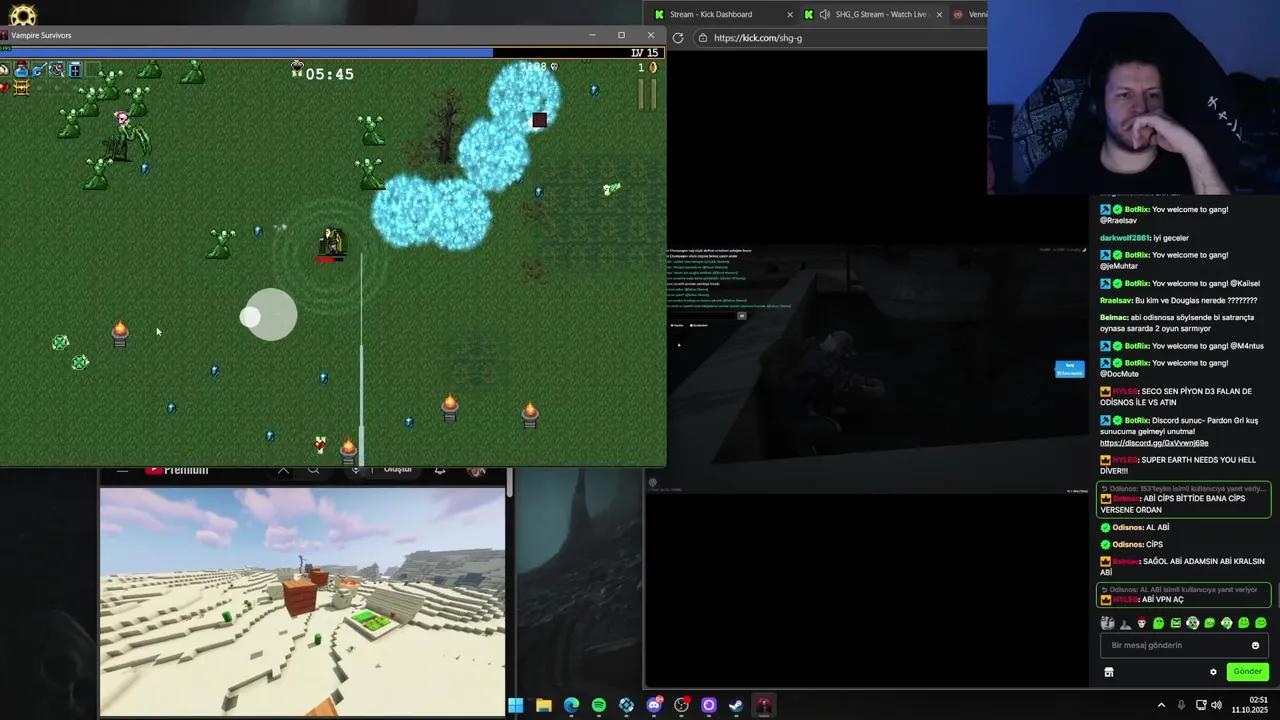Screen dimensions: 1280x720
Task: Switch to the Stream - Kick Dashboard tab
Action: (x=710, y=14)
